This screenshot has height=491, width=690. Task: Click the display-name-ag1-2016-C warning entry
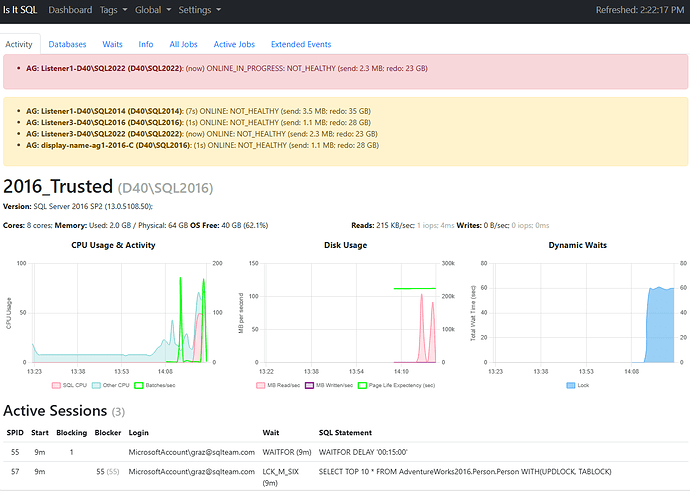coord(202,145)
